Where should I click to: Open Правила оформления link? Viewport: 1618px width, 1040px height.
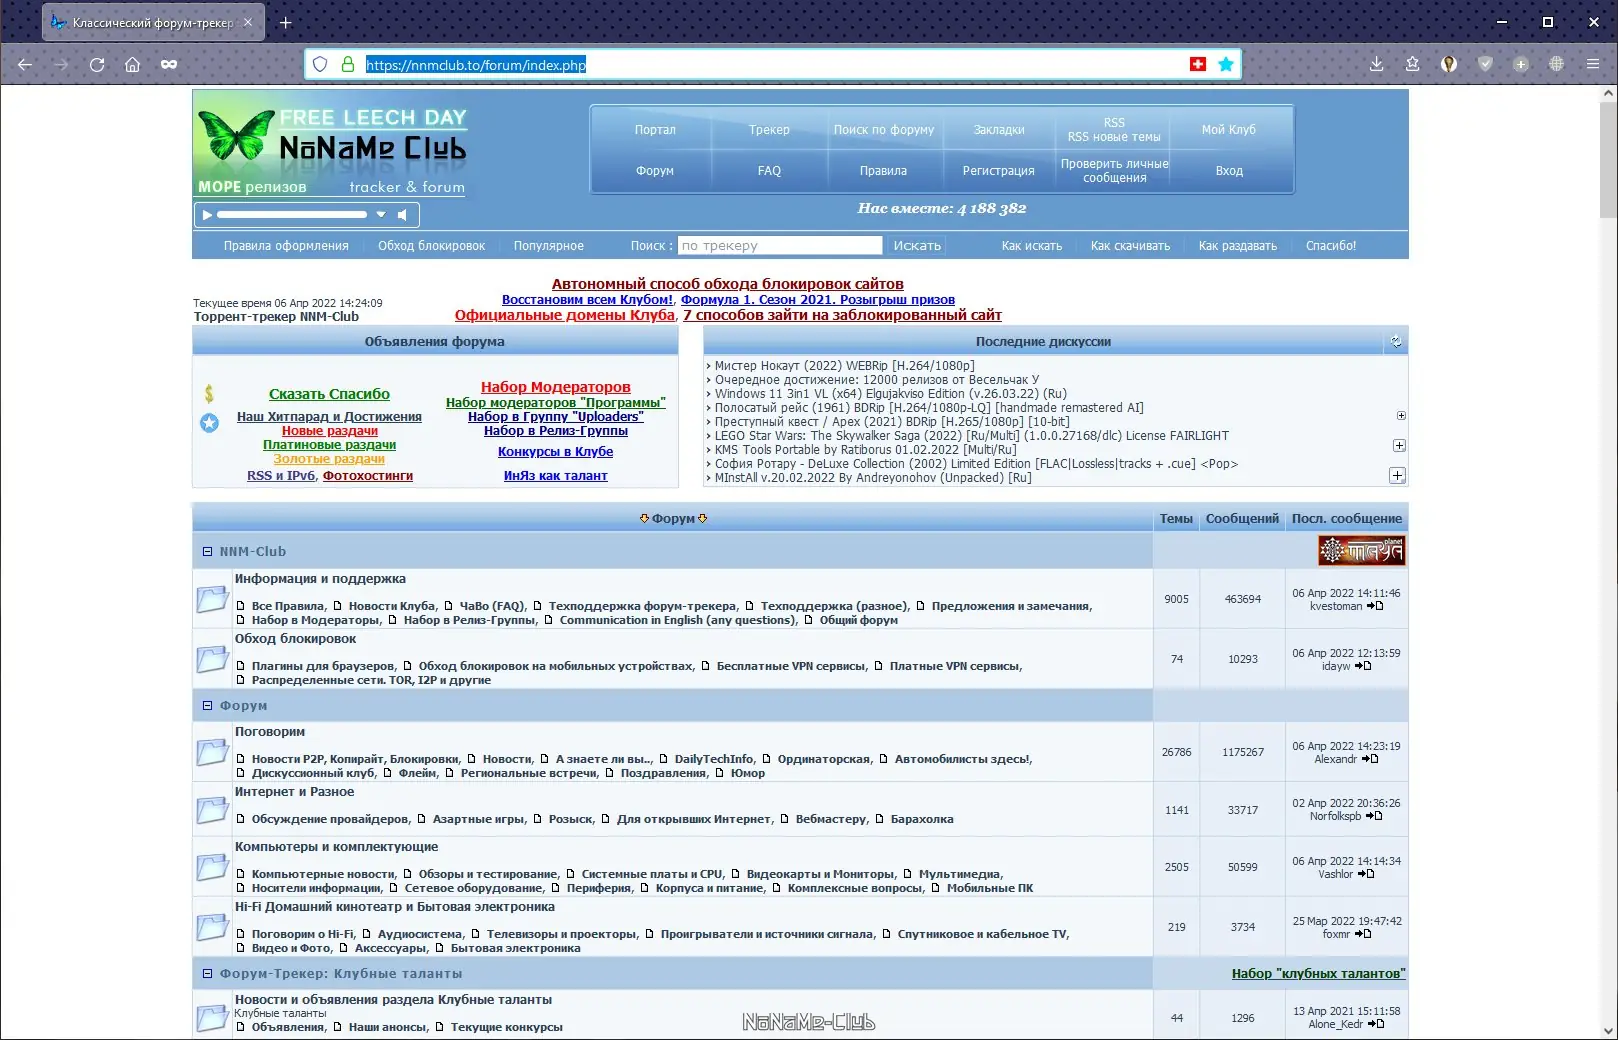(x=286, y=246)
